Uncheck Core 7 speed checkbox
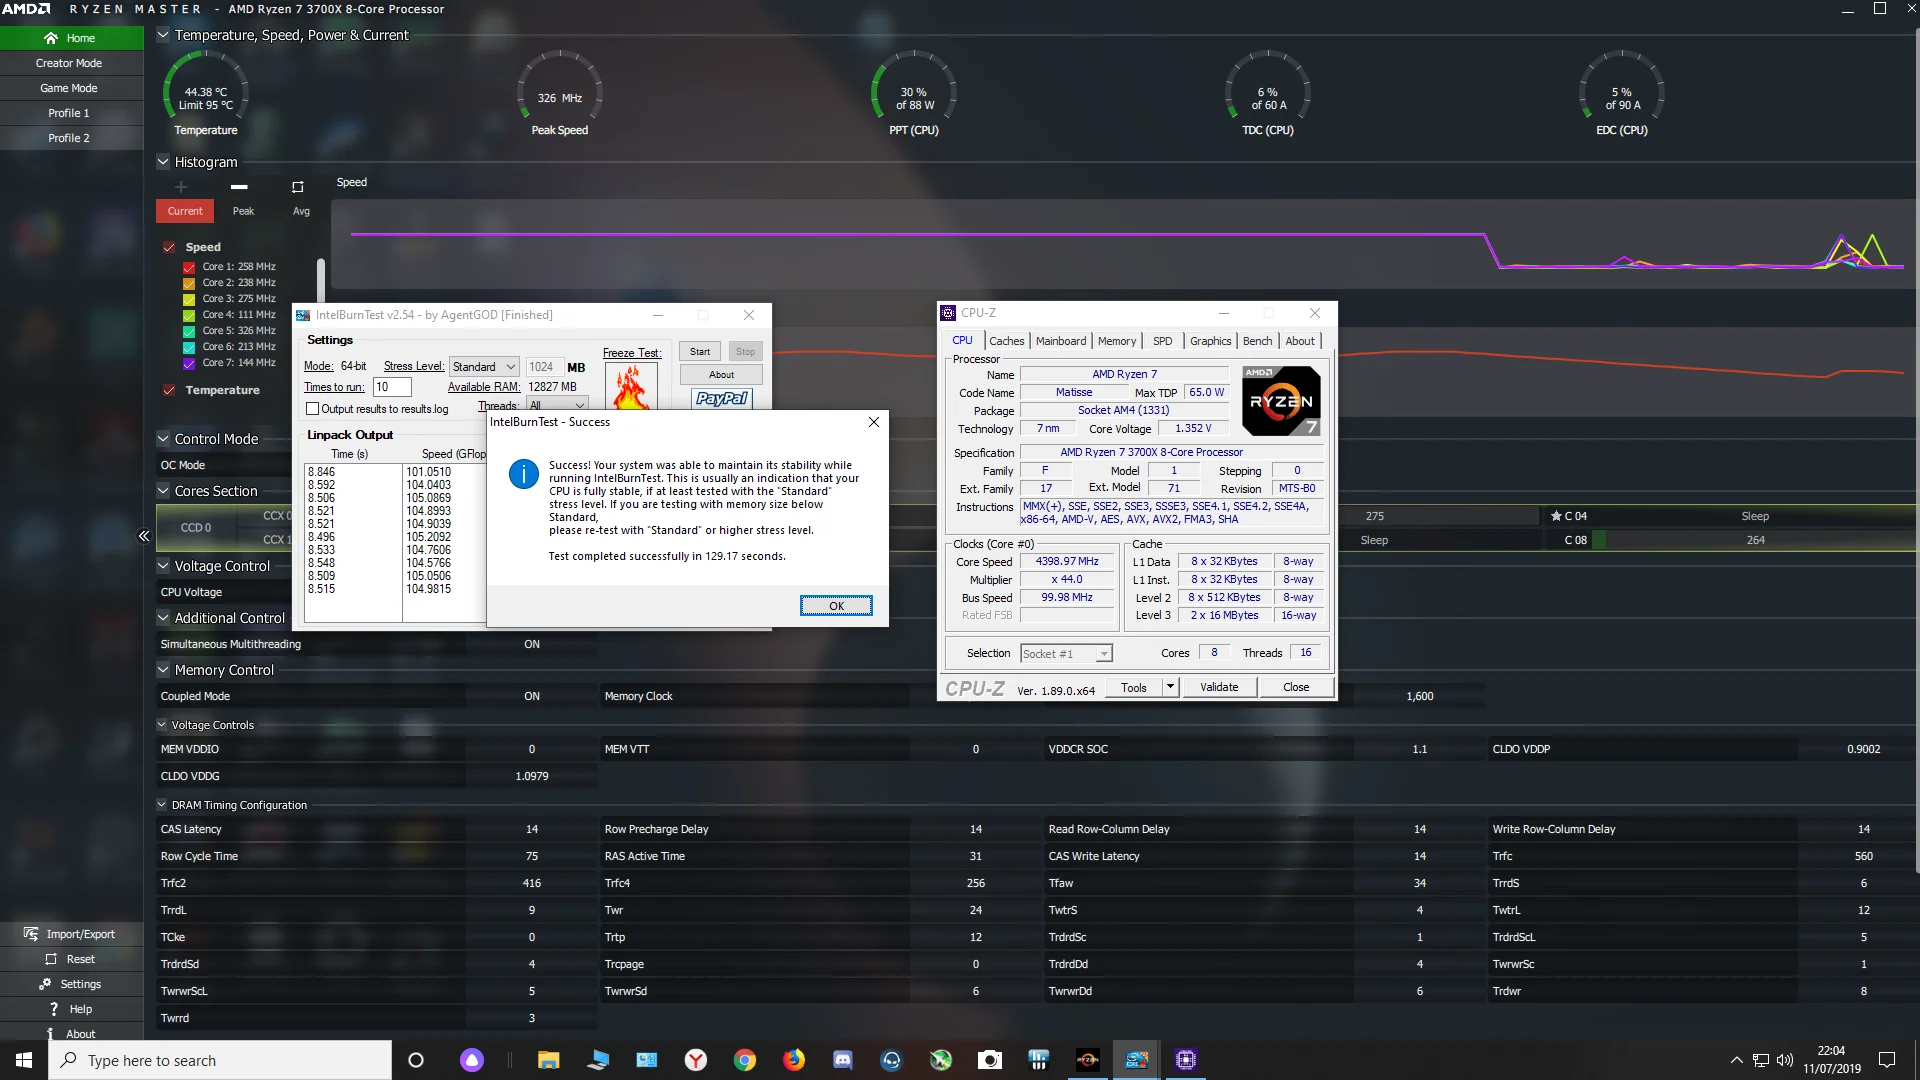 coord(189,363)
